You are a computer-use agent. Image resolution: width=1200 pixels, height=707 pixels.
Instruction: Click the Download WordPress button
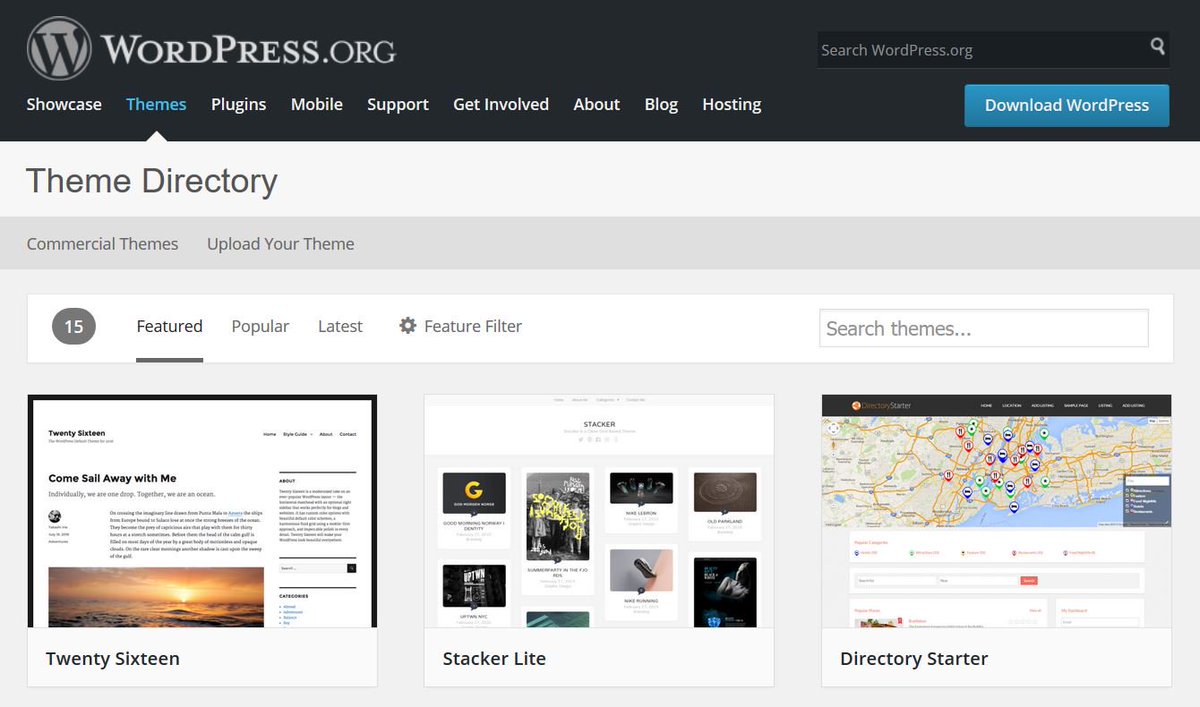tap(1067, 105)
